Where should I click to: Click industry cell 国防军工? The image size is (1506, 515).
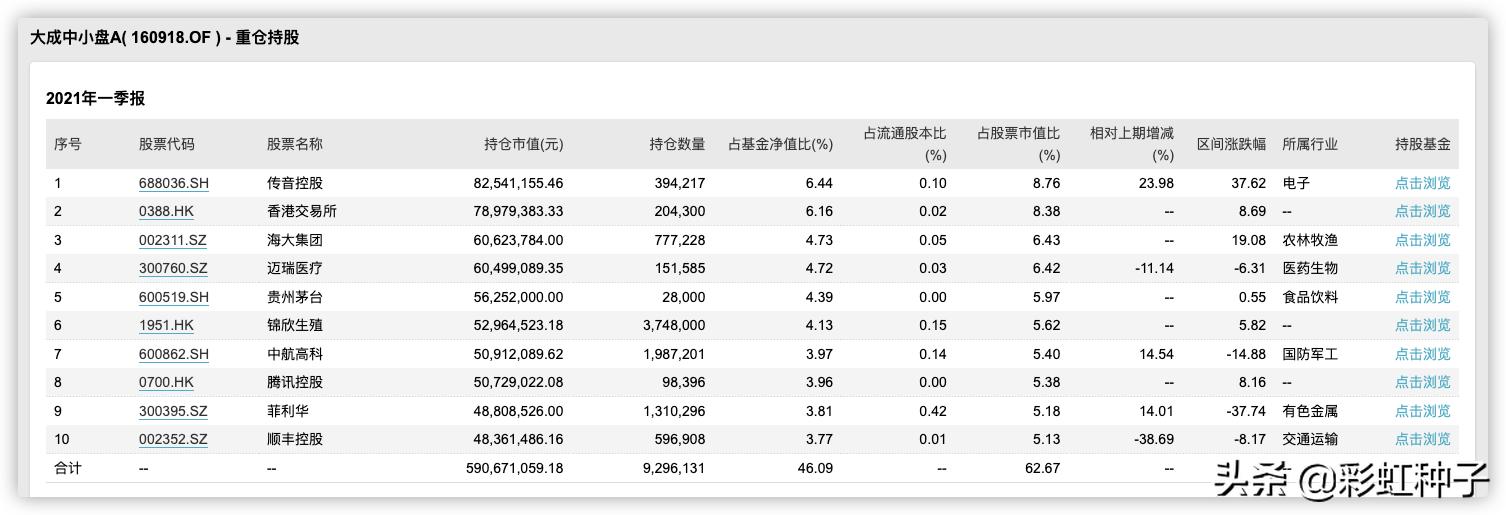tap(1310, 354)
